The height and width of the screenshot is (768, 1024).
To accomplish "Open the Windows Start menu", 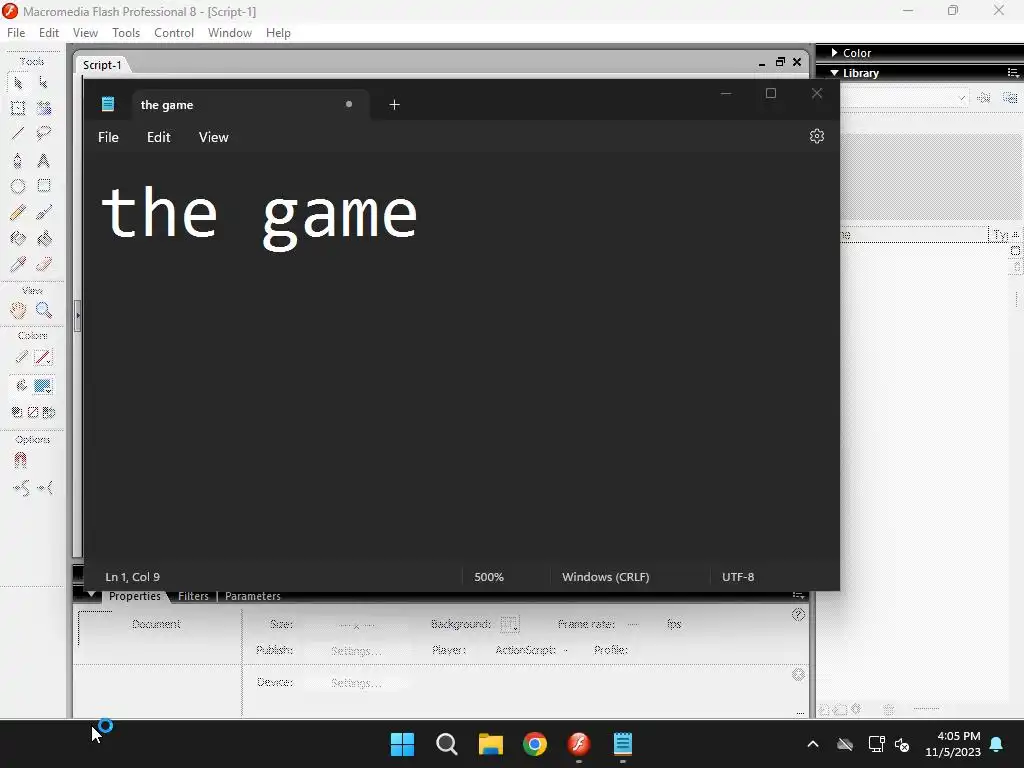I will pos(402,744).
